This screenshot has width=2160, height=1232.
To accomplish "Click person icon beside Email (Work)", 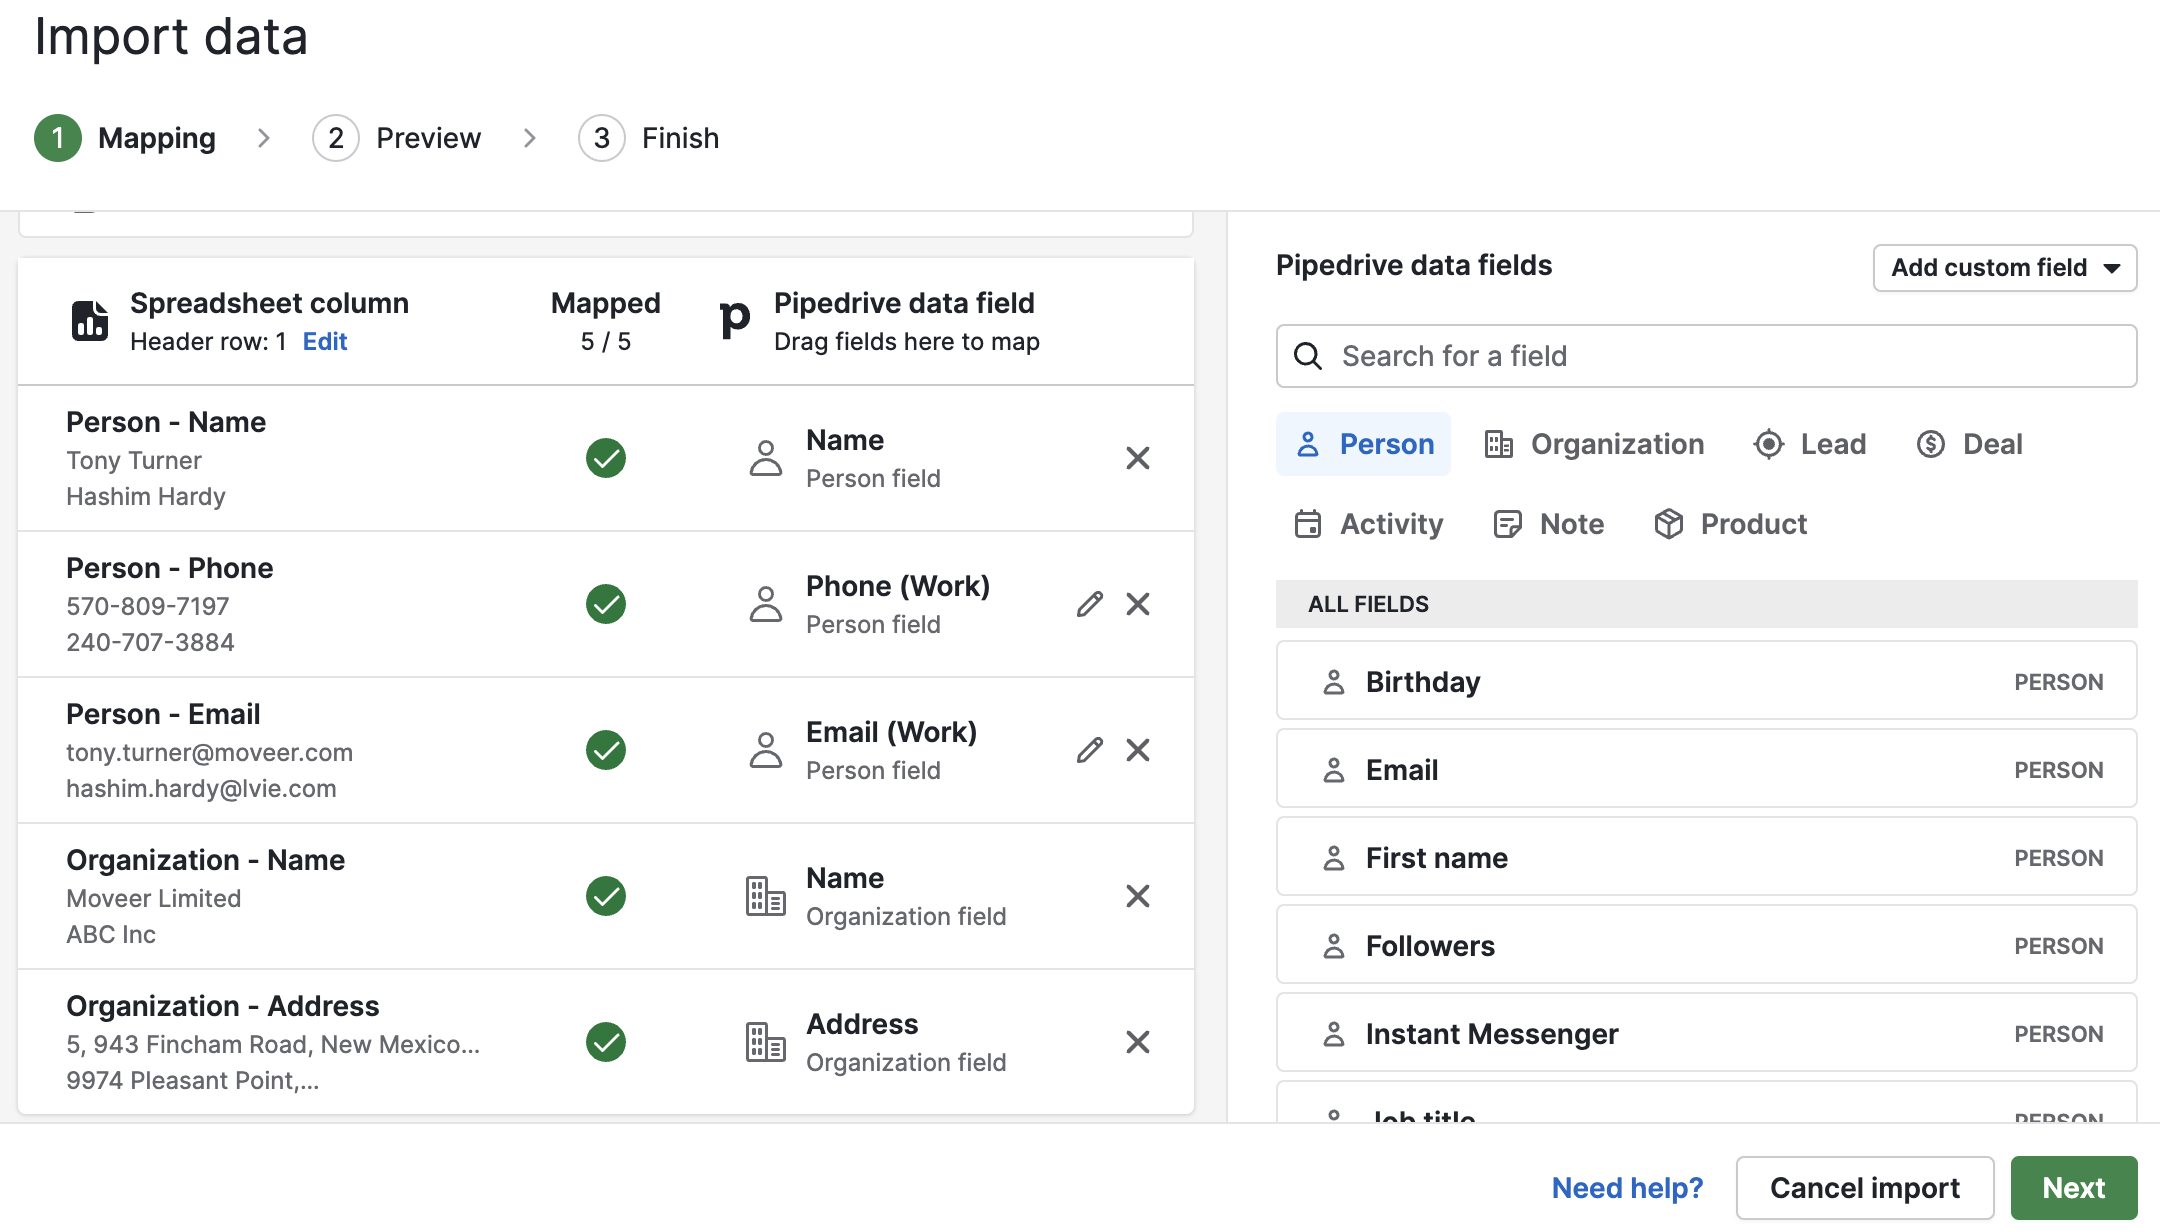I will [x=766, y=750].
